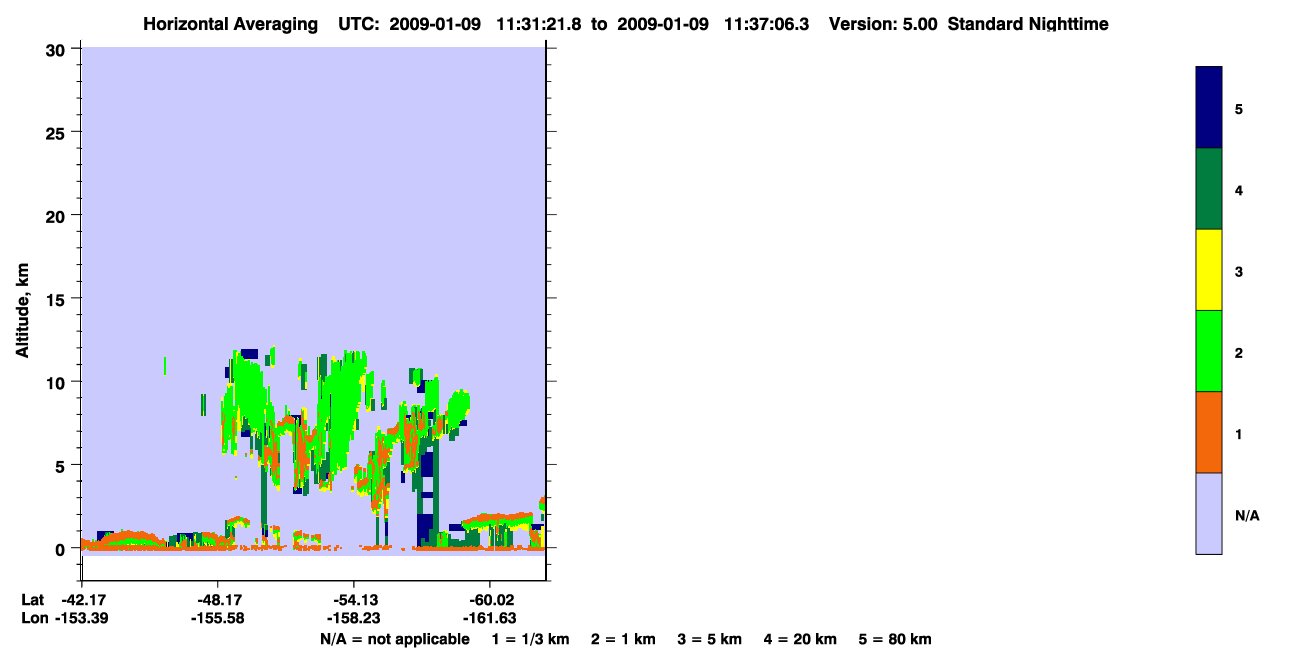
Task: Click the color bar label '3'
Action: point(1239,272)
